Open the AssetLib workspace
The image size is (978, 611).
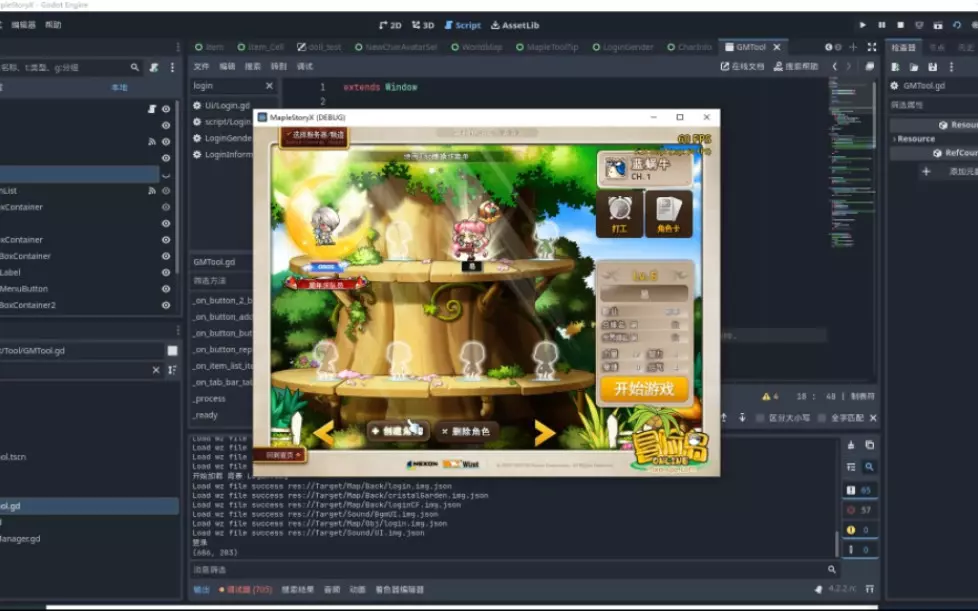point(515,25)
